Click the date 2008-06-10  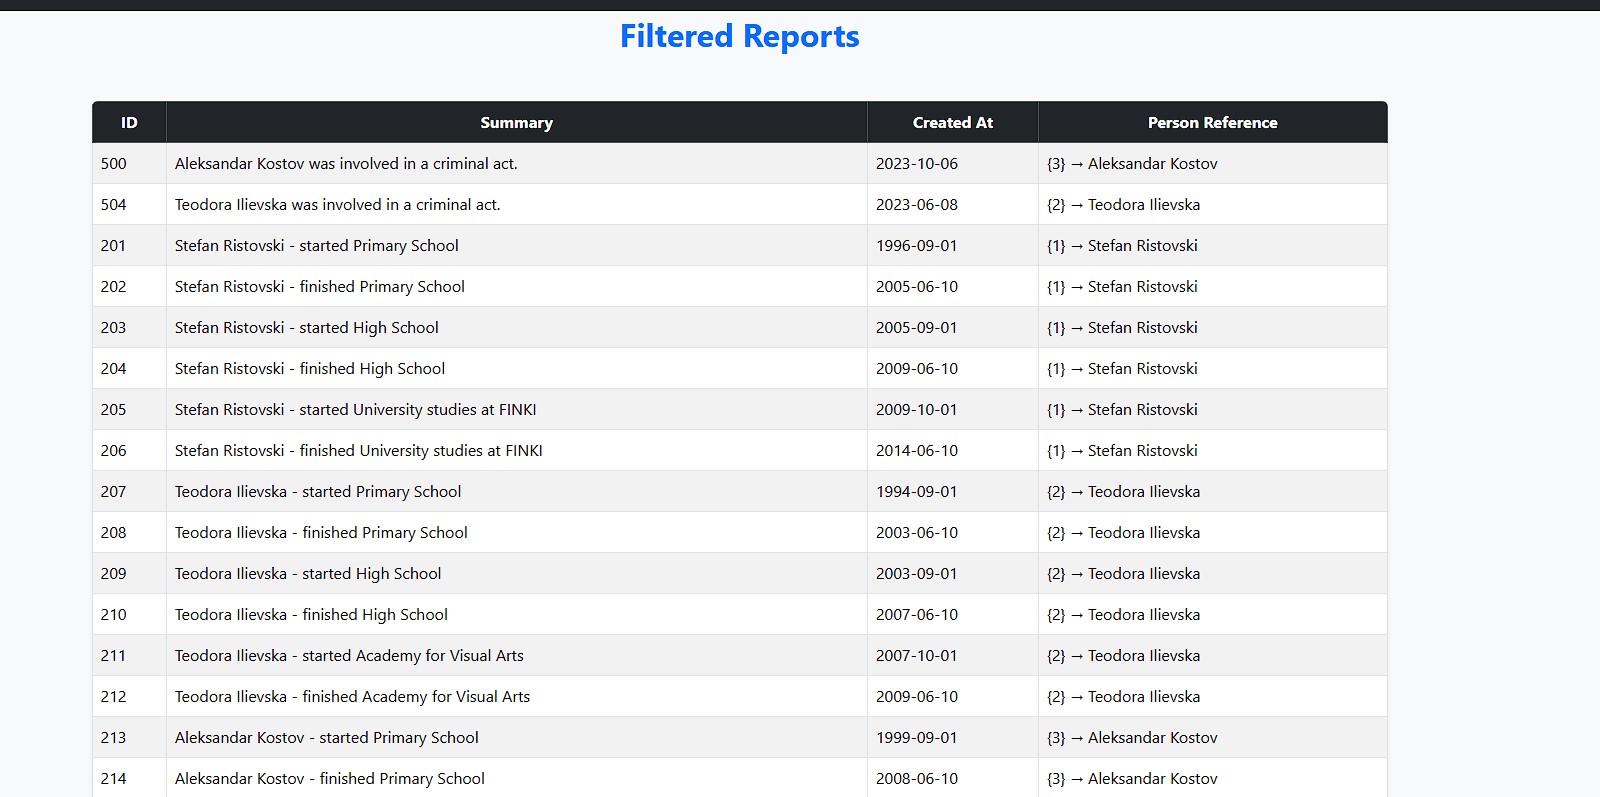(x=916, y=779)
